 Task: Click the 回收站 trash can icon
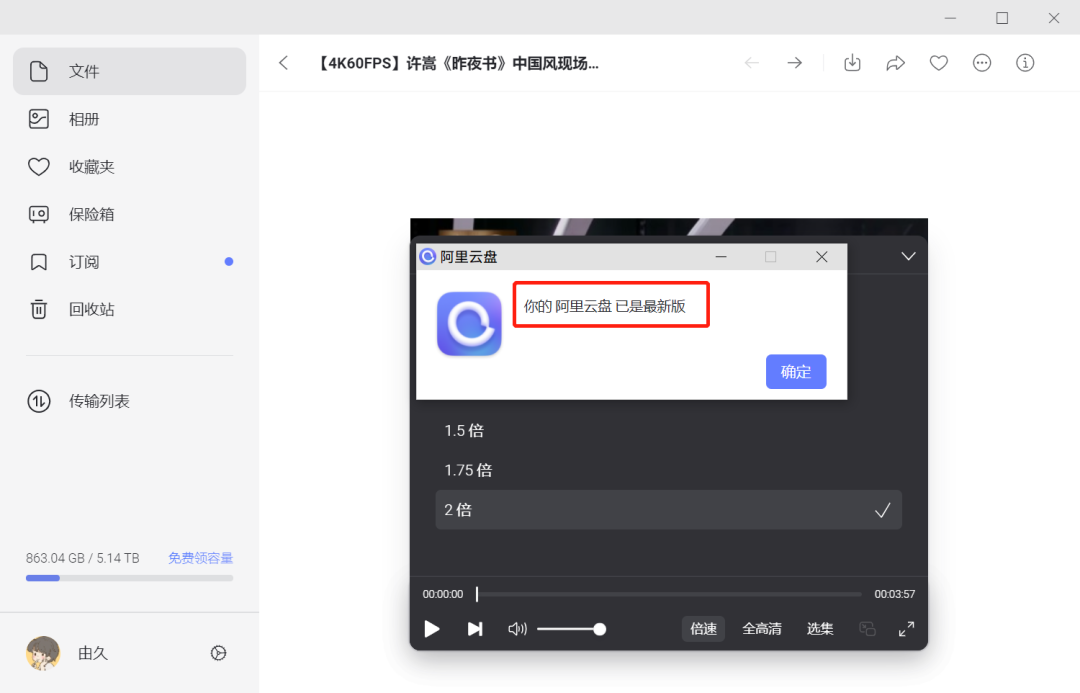[39, 309]
